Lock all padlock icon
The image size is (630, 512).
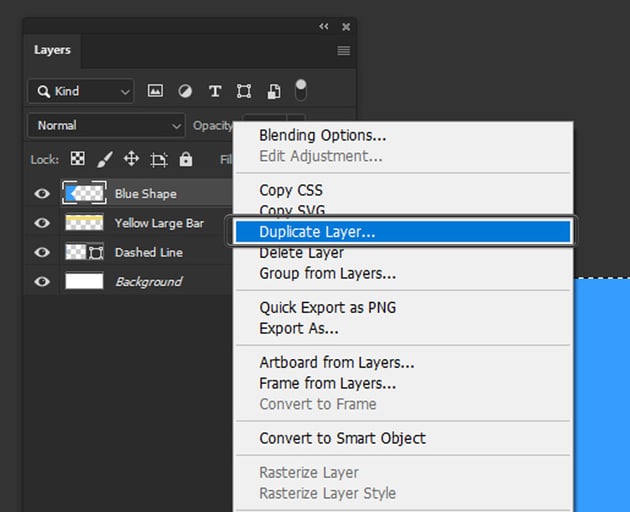coord(186,159)
